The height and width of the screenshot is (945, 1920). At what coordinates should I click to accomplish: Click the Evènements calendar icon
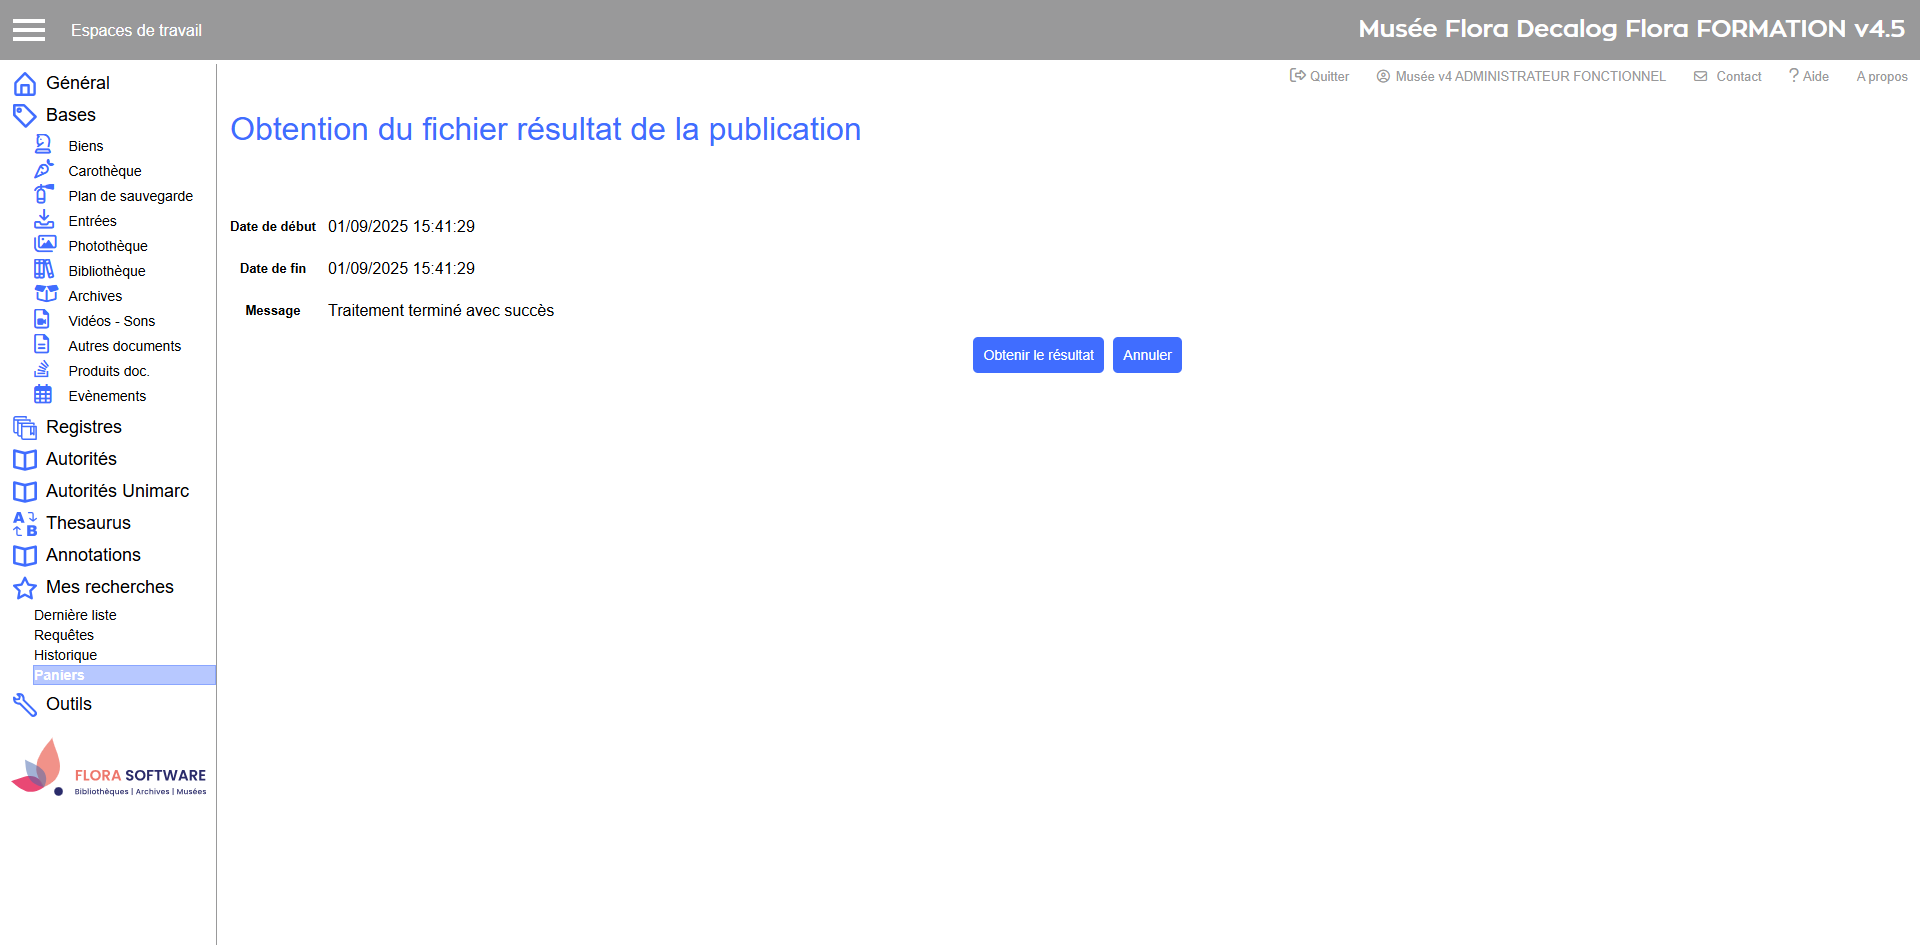[x=43, y=394]
